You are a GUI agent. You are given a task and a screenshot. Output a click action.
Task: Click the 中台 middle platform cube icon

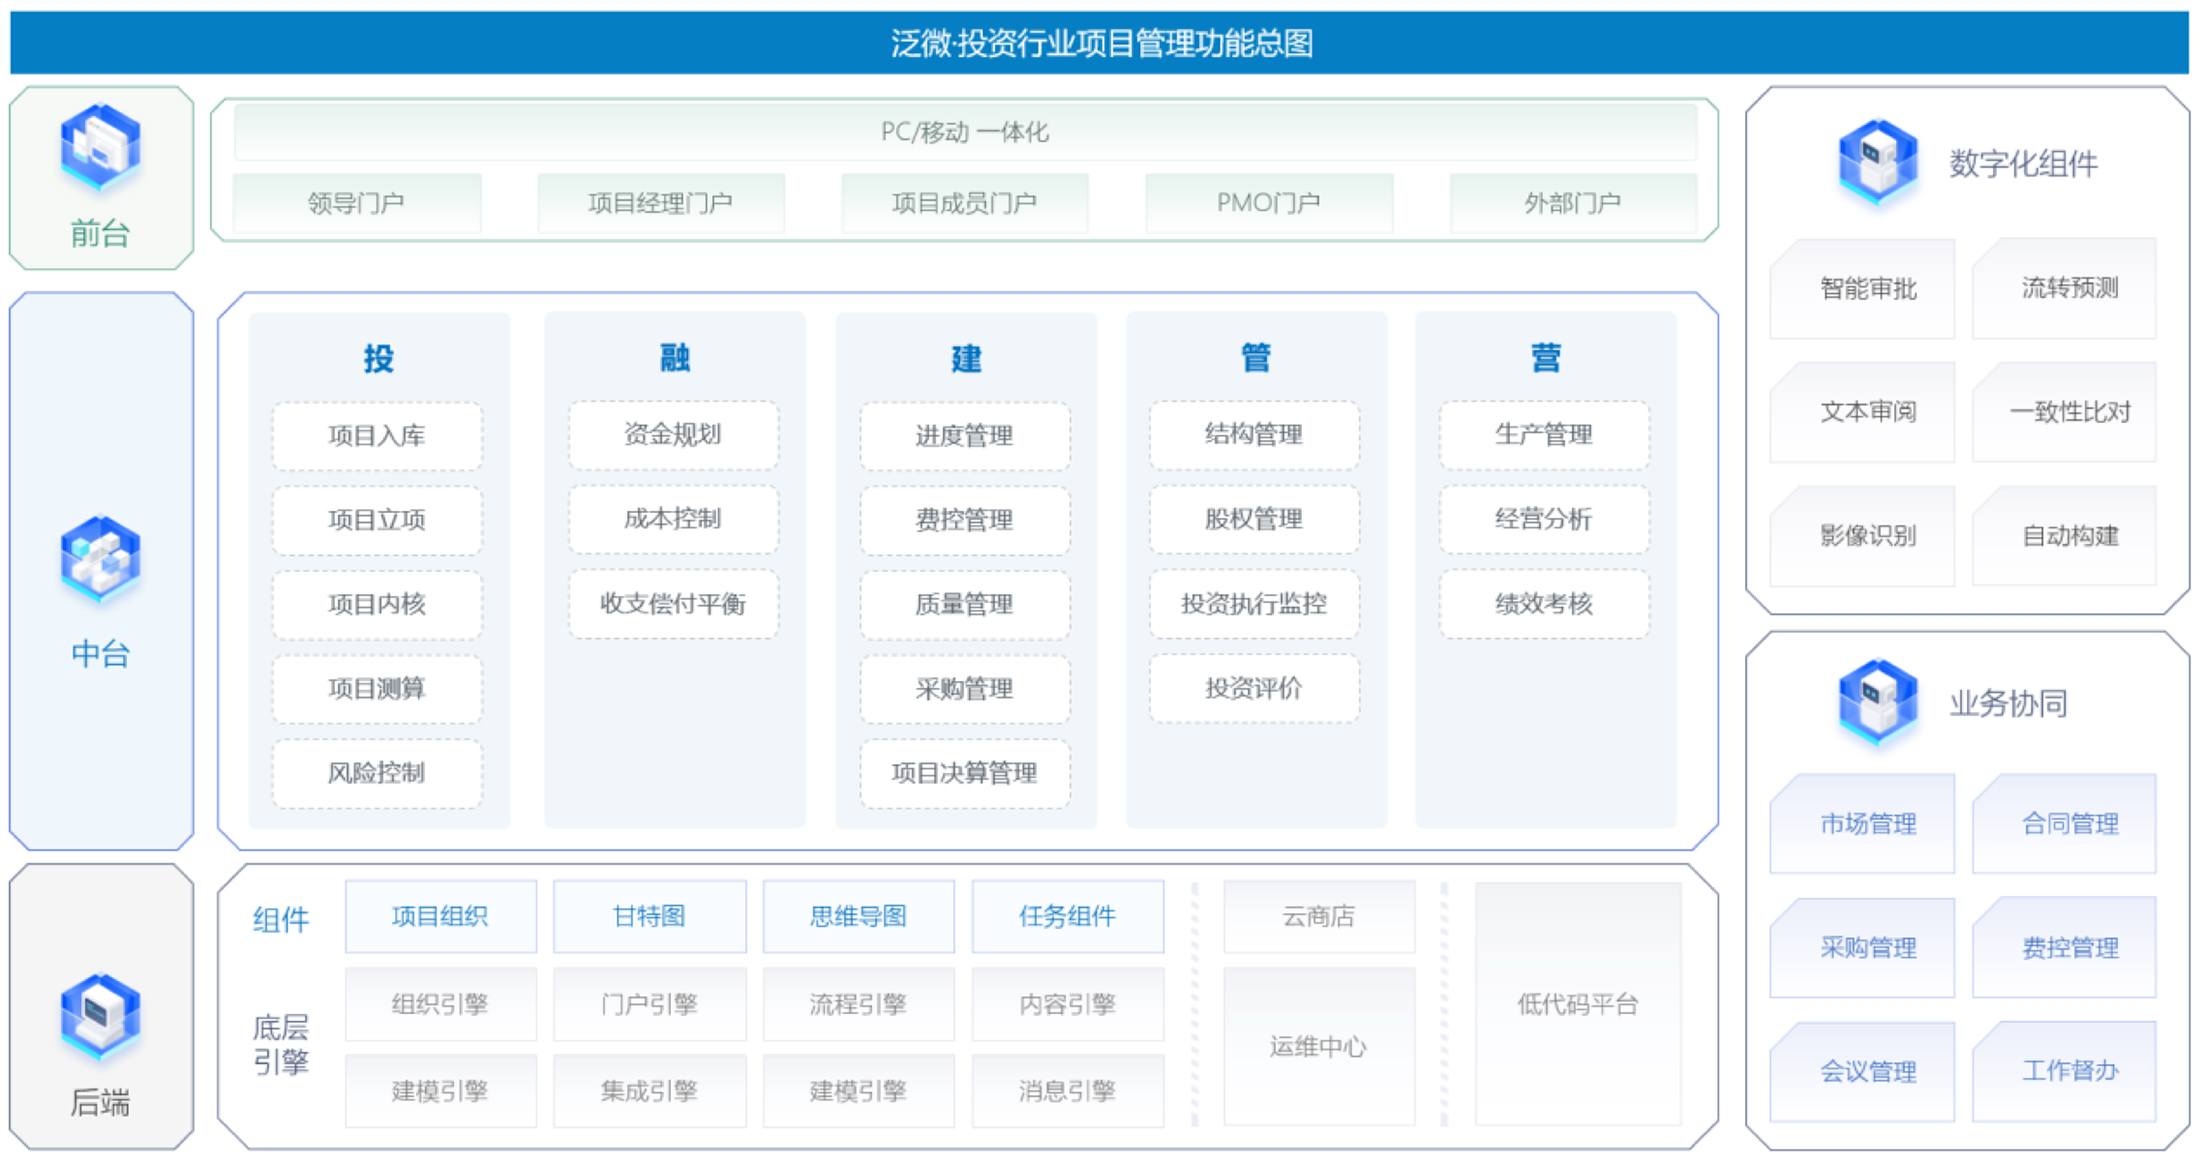click(x=100, y=559)
